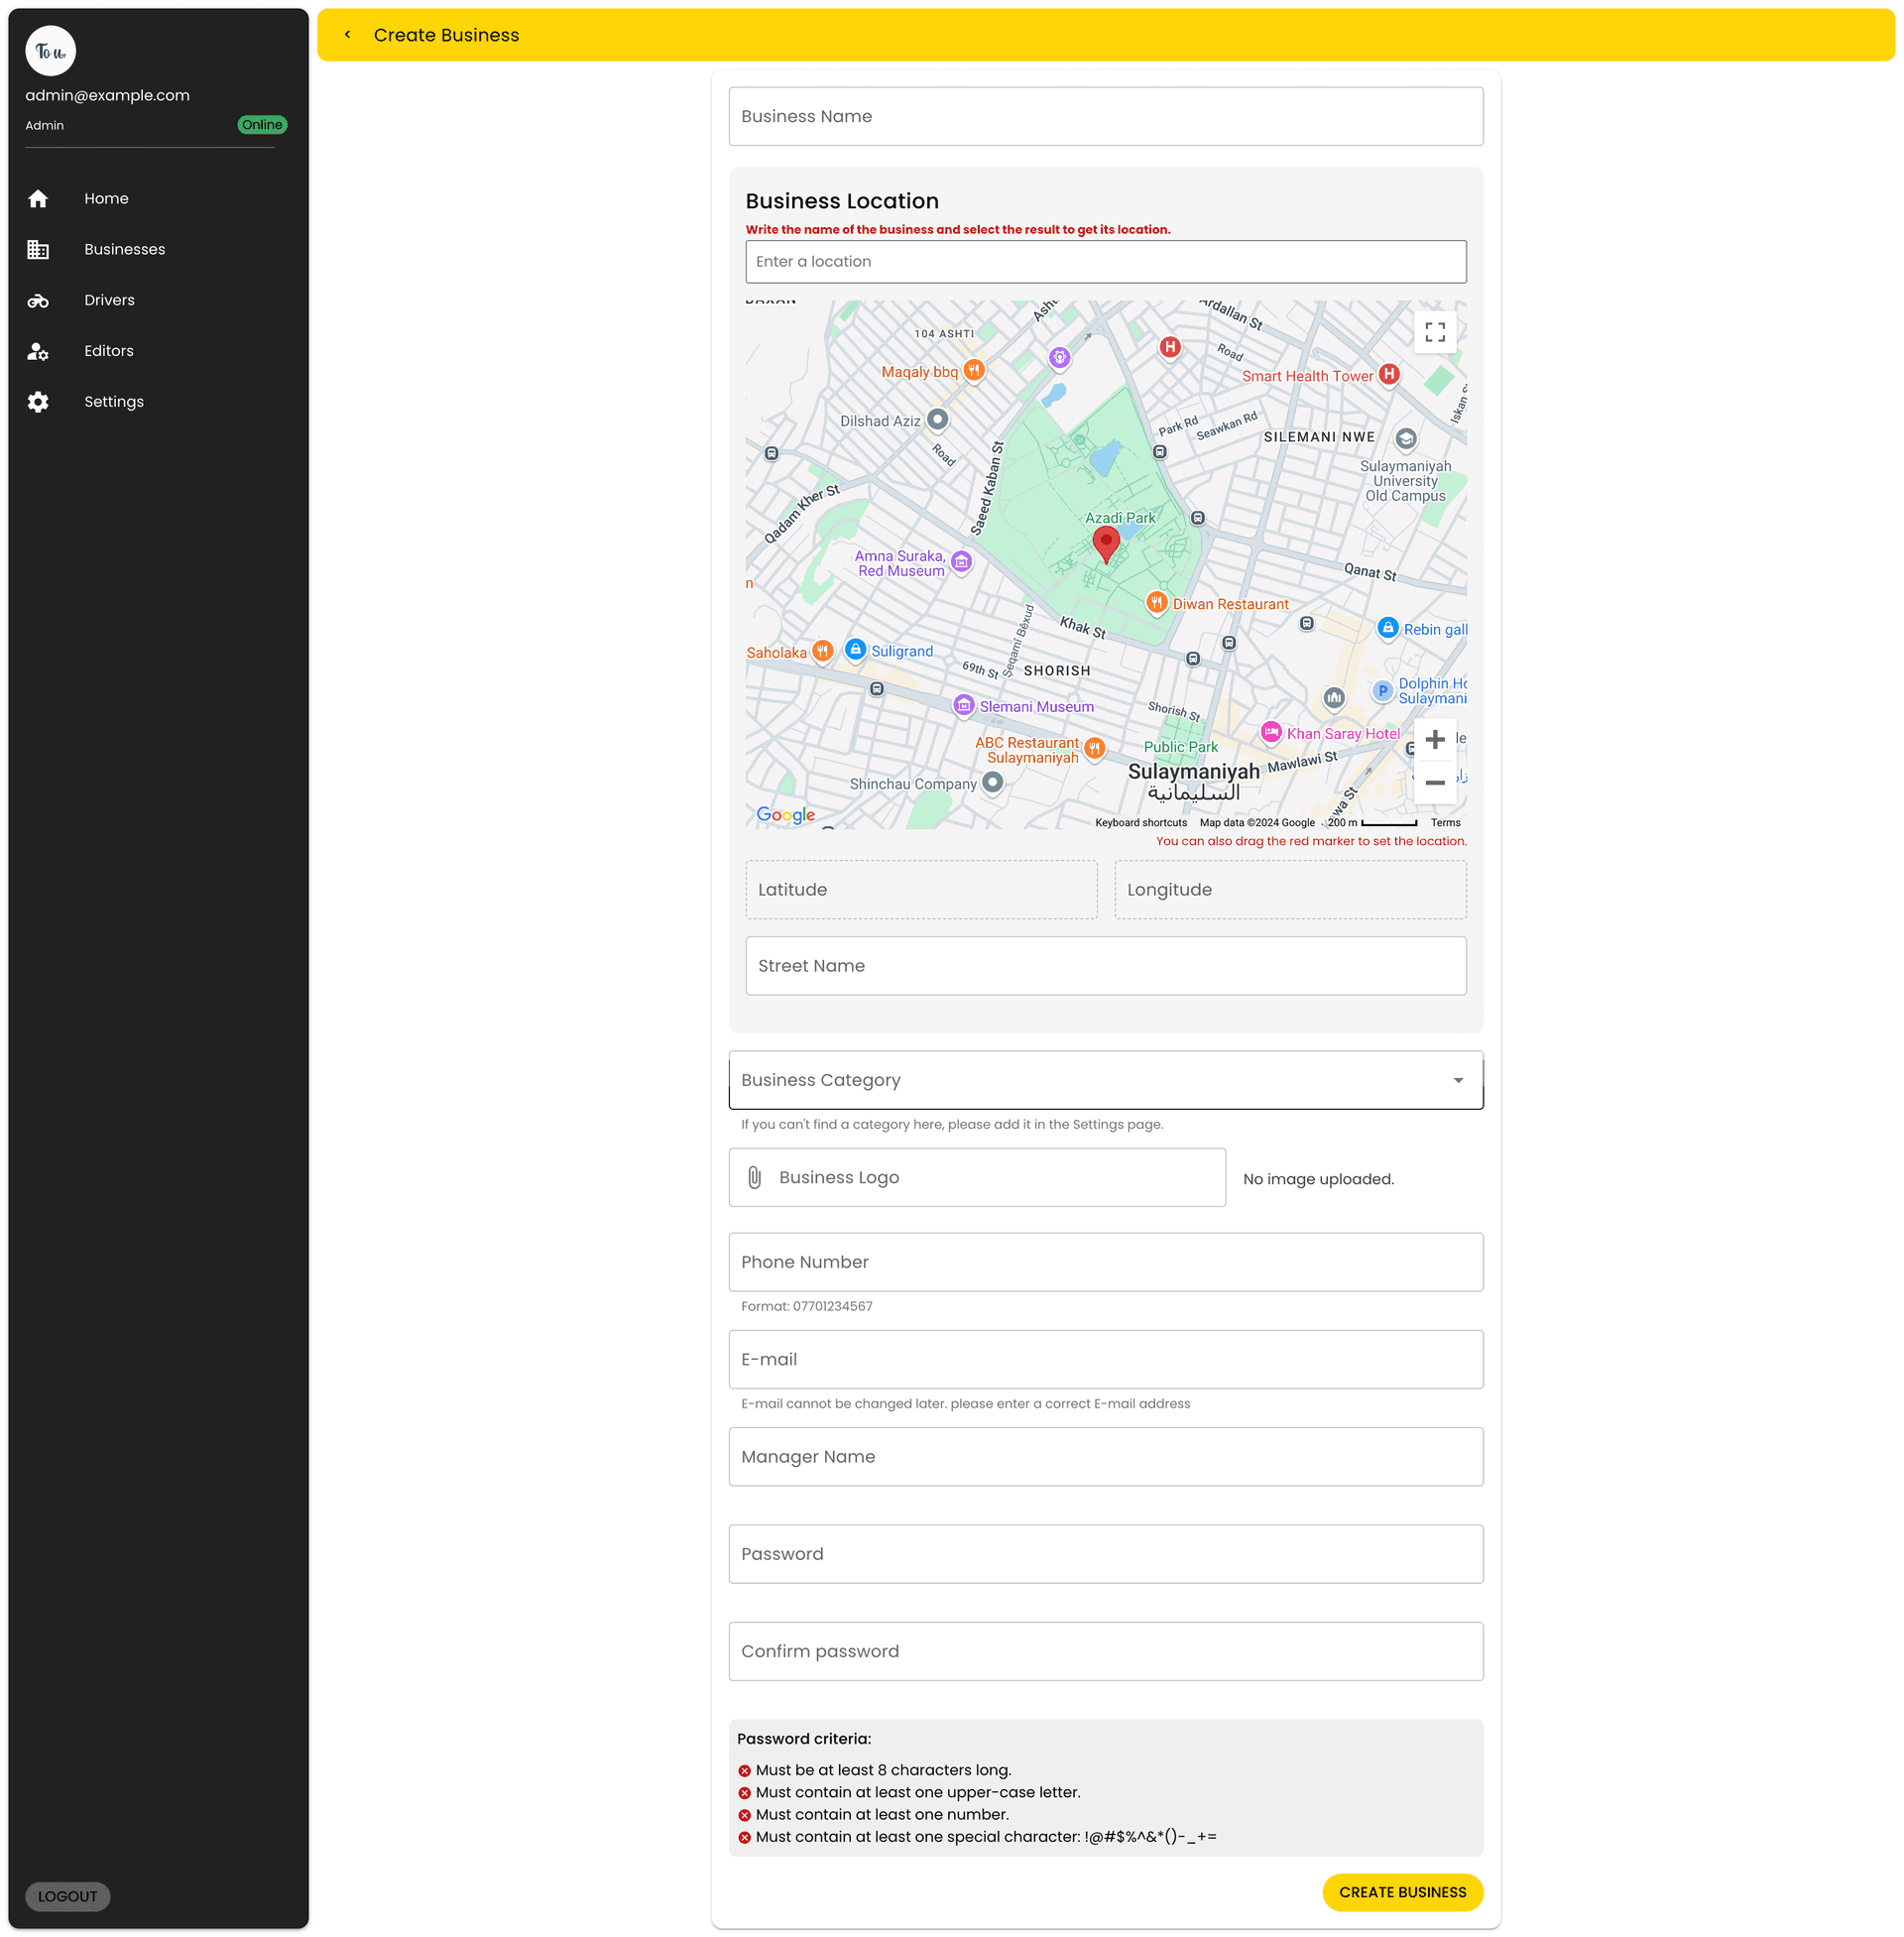Click the Drivers motorcycle icon
The height and width of the screenshot is (1937, 1904).
38,301
